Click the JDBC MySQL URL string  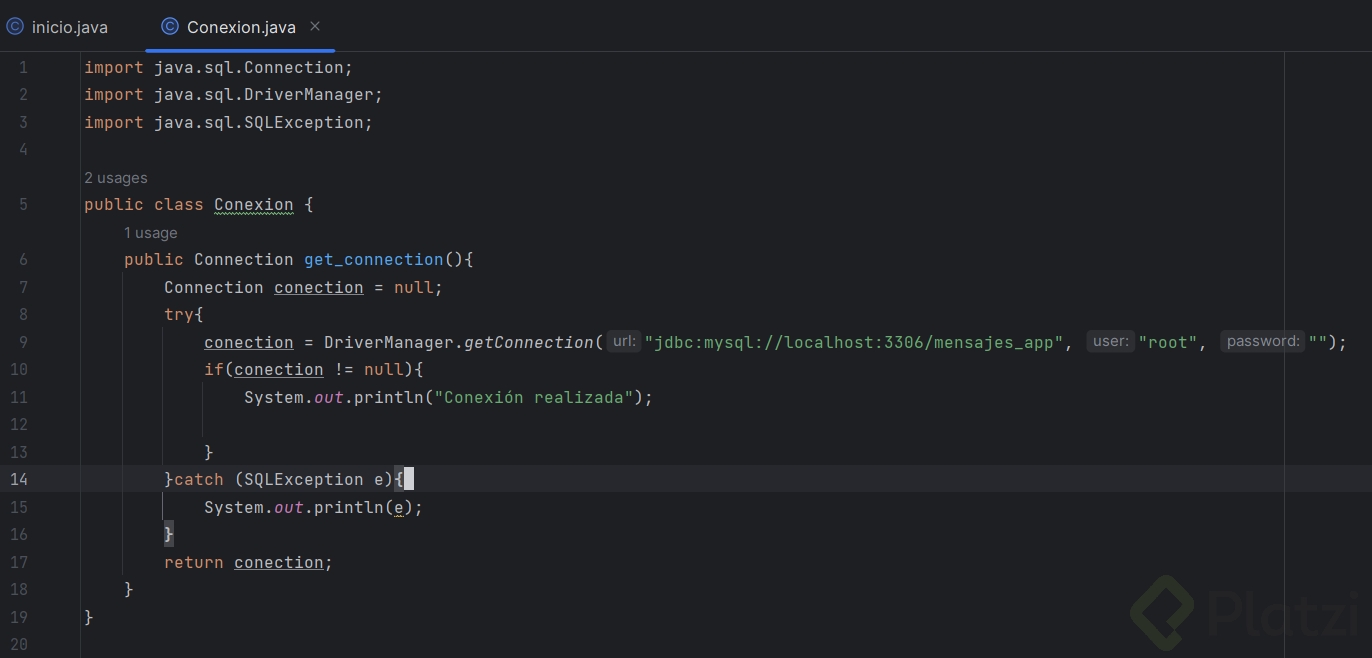point(853,342)
